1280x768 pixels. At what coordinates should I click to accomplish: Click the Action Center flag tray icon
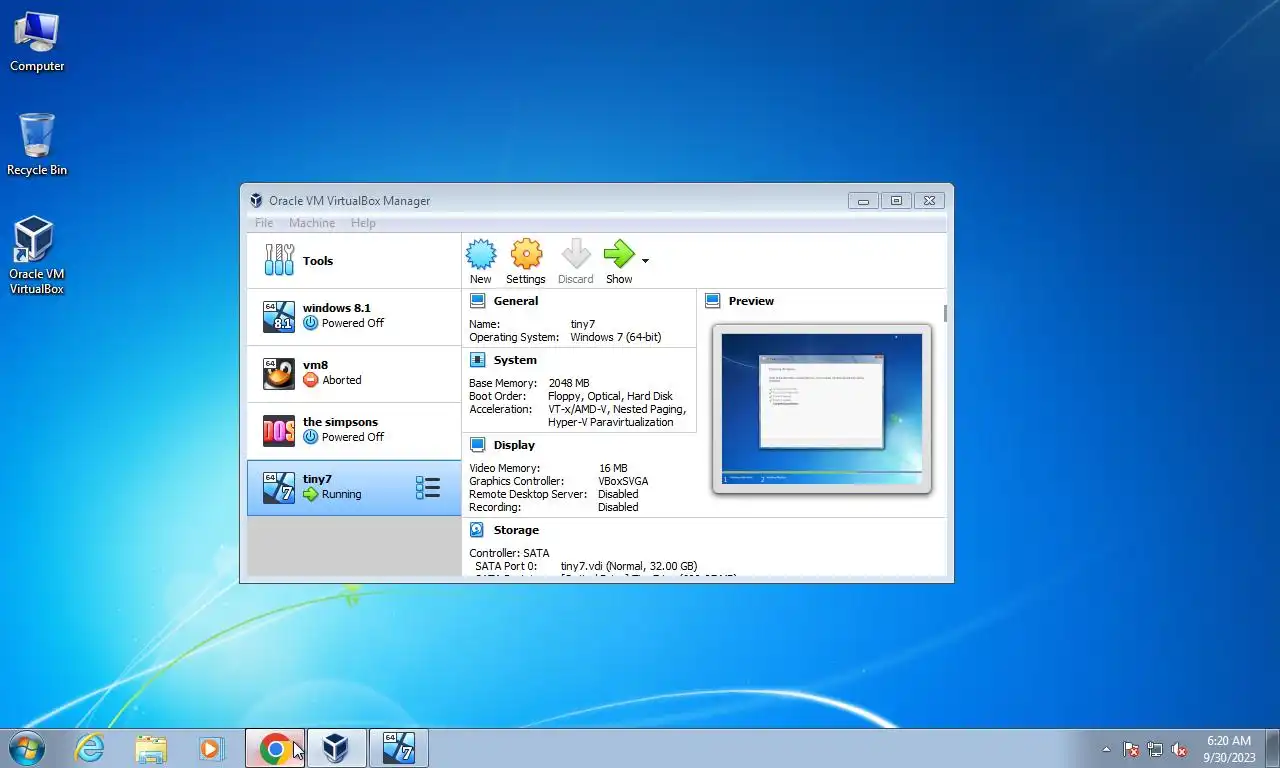(x=1131, y=749)
